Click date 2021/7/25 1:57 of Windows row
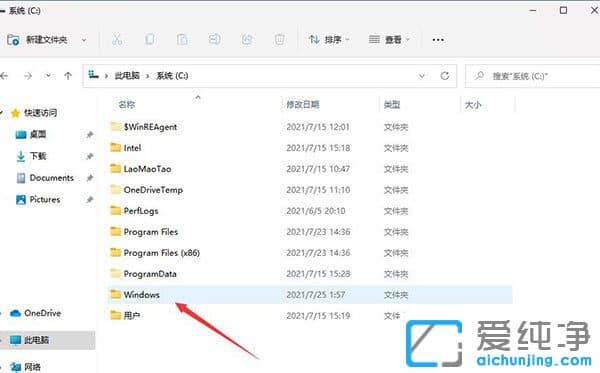 pos(315,295)
